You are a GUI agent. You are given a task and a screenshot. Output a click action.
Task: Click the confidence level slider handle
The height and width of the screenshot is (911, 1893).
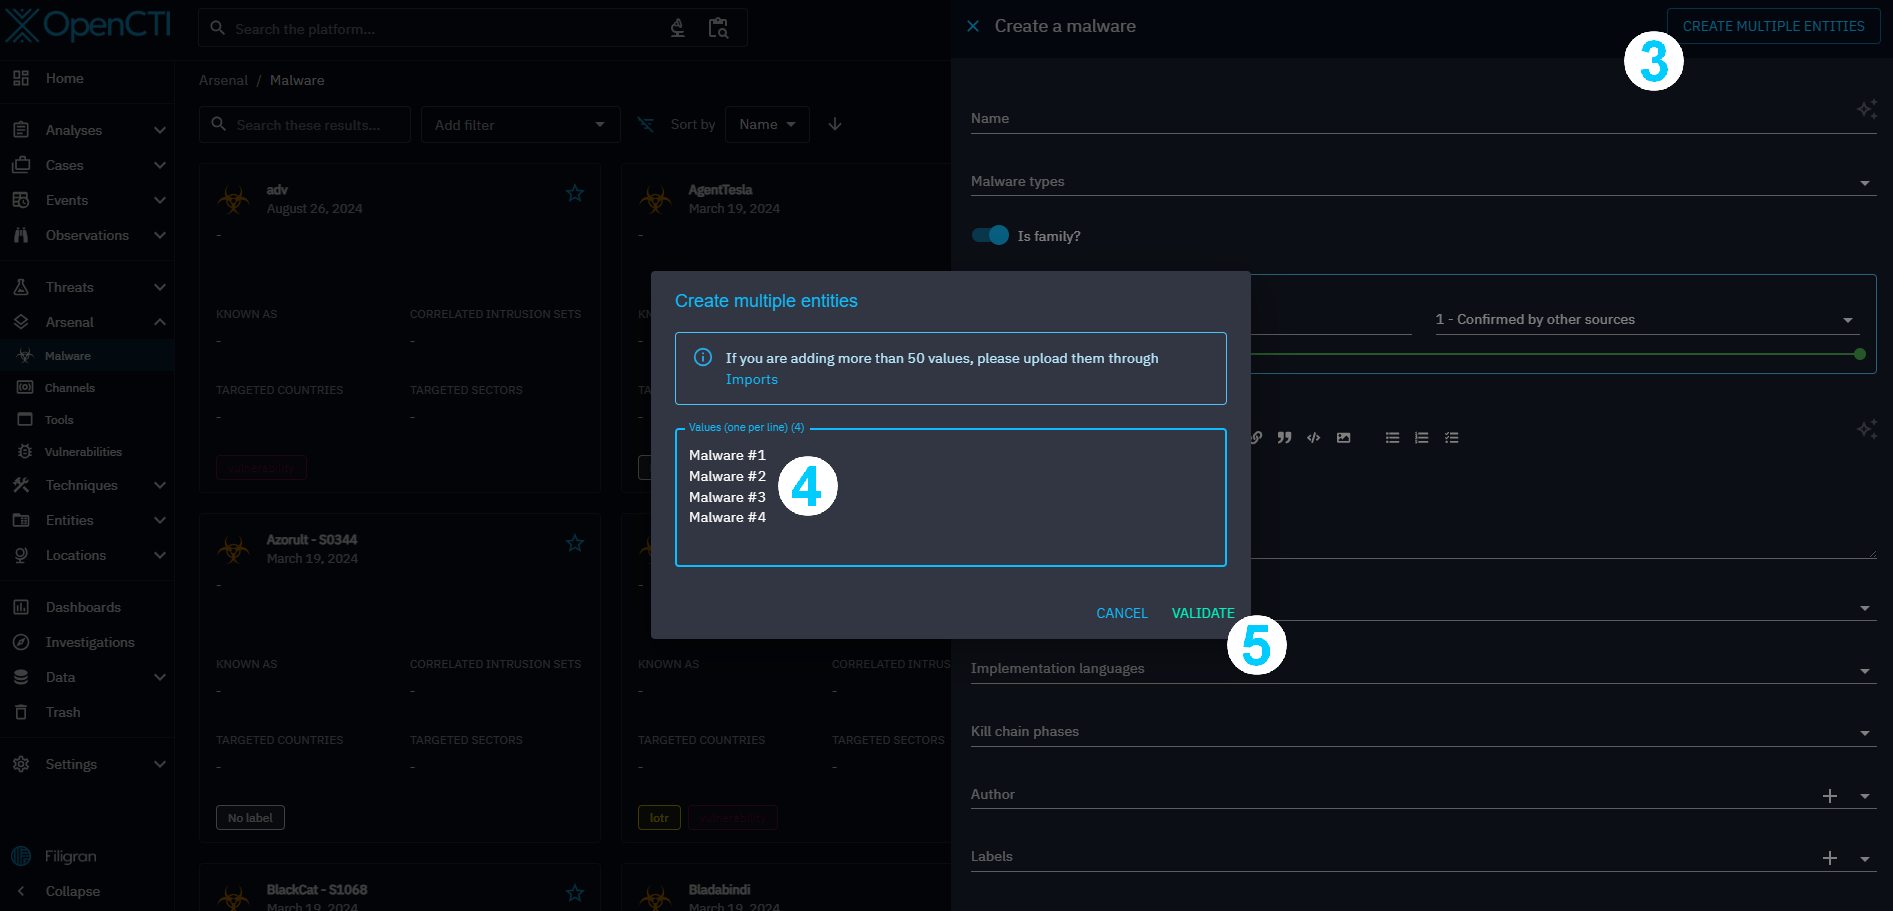click(x=1859, y=354)
